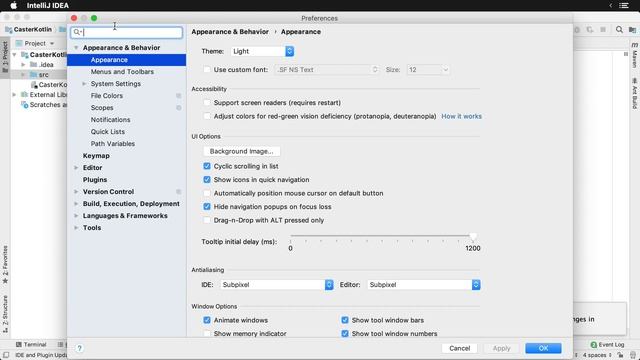Viewport: 640px width, 360px height.
Task: Click the Cancel button
Action: tap(460, 348)
